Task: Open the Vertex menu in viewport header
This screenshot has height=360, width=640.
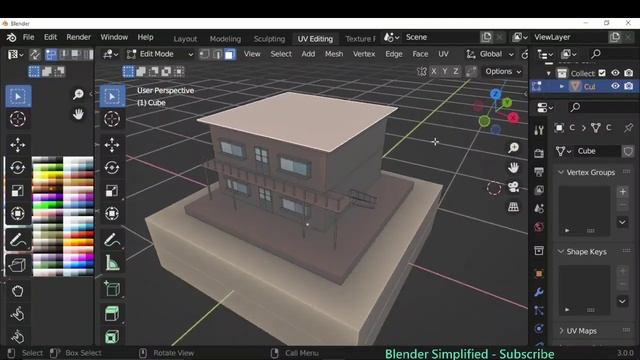Action: click(x=364, y=54)
